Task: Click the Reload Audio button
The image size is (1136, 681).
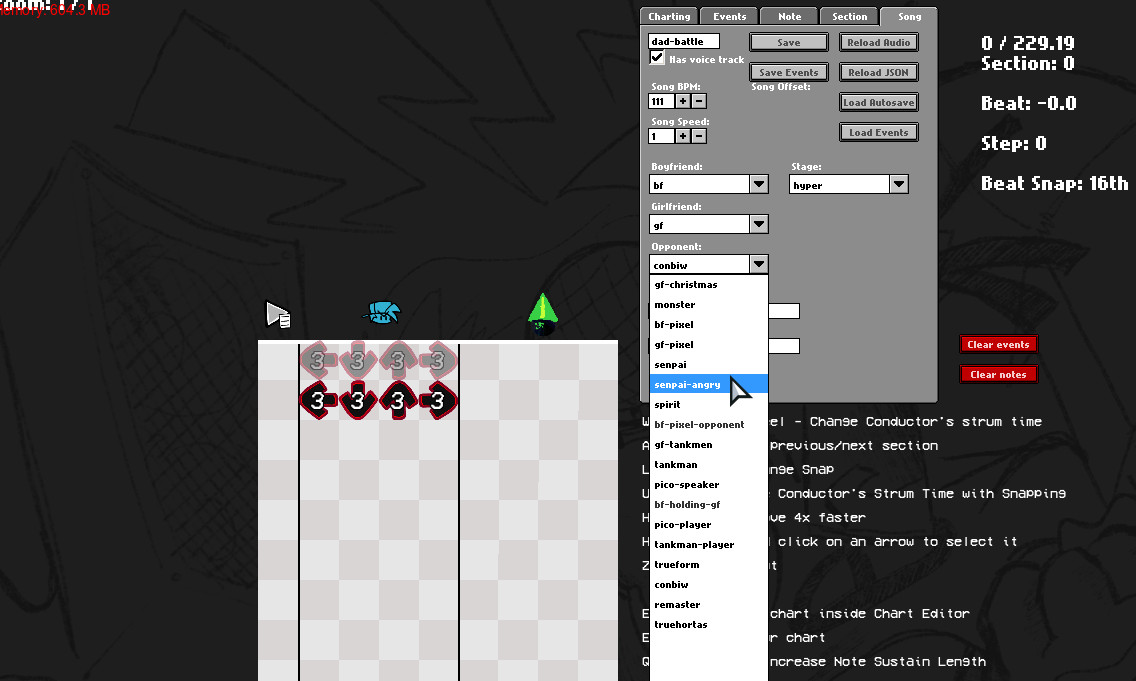Action: click(x=879, y=43)
